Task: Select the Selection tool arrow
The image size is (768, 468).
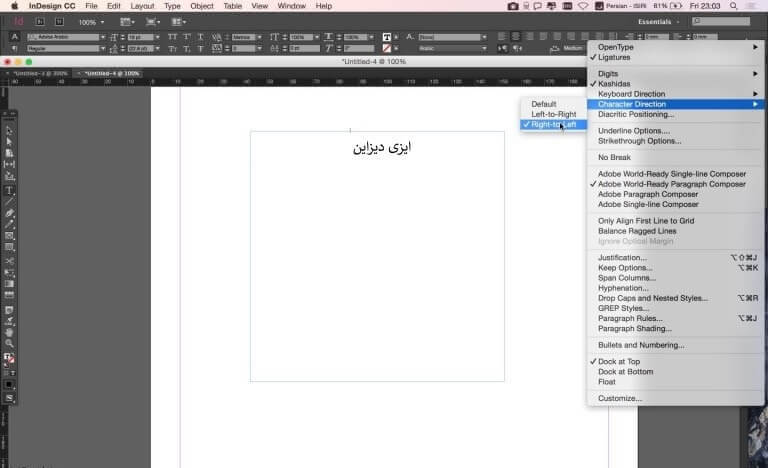Action: click(x=9, y=131)
